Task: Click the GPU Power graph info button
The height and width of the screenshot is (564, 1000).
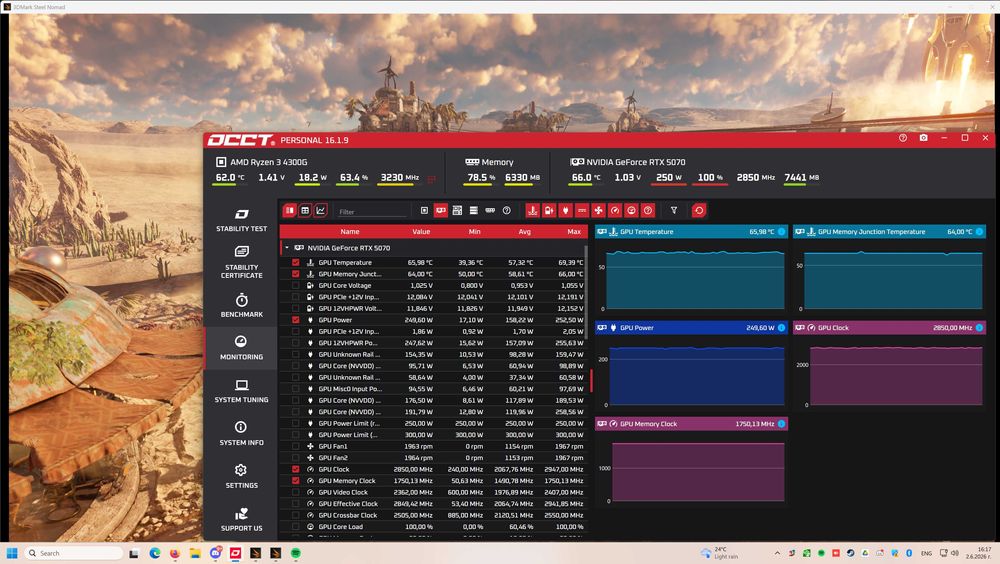Action: coord(781,327)
